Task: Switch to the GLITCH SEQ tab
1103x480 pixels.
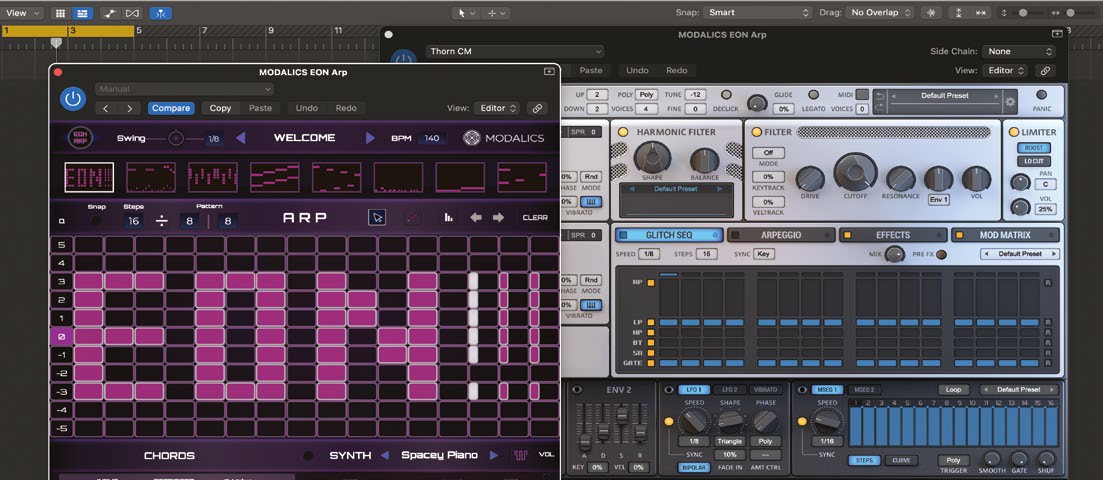Action: (668, 235)
